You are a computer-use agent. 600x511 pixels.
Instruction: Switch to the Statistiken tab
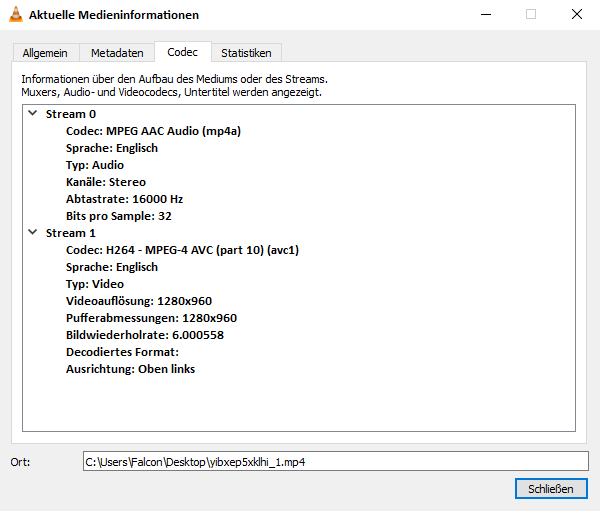247,53
